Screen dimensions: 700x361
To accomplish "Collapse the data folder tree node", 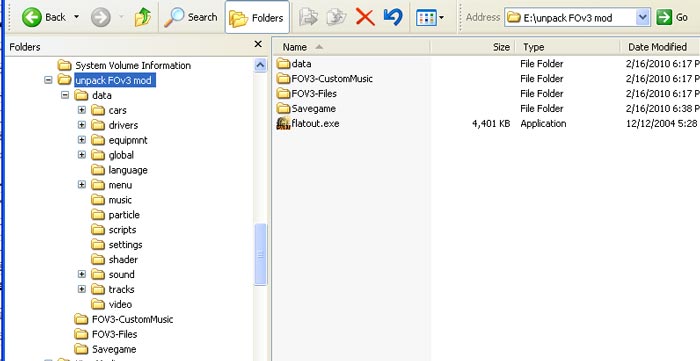I will point(65,95).
